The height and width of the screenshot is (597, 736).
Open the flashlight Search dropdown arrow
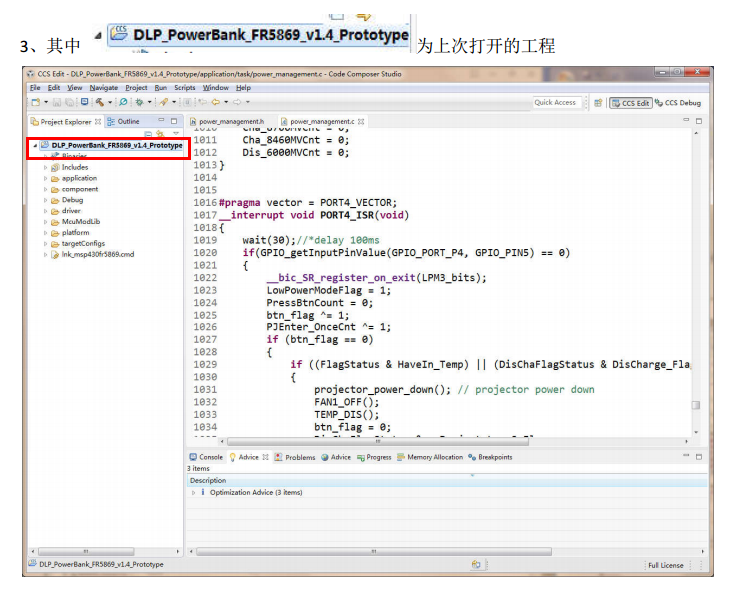click(x=174, y=102)
